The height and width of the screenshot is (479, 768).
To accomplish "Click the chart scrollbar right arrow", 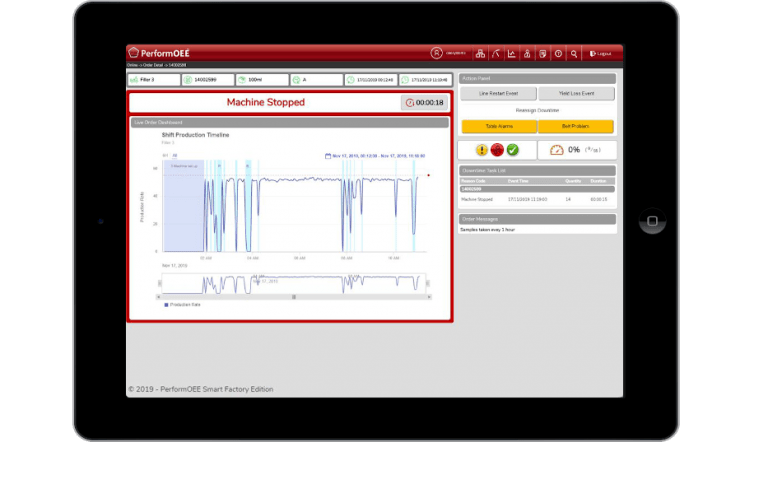I will (x=429, y=297).
